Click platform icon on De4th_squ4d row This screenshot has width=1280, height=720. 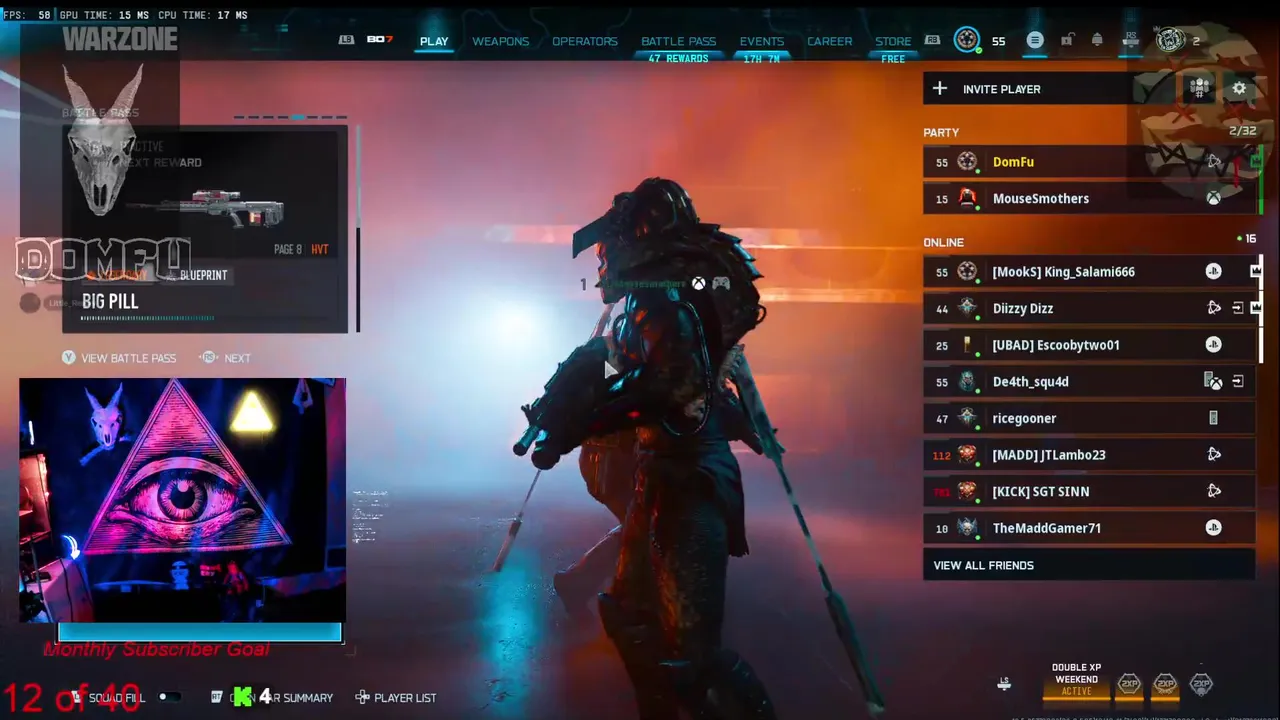coord(1213,381)
